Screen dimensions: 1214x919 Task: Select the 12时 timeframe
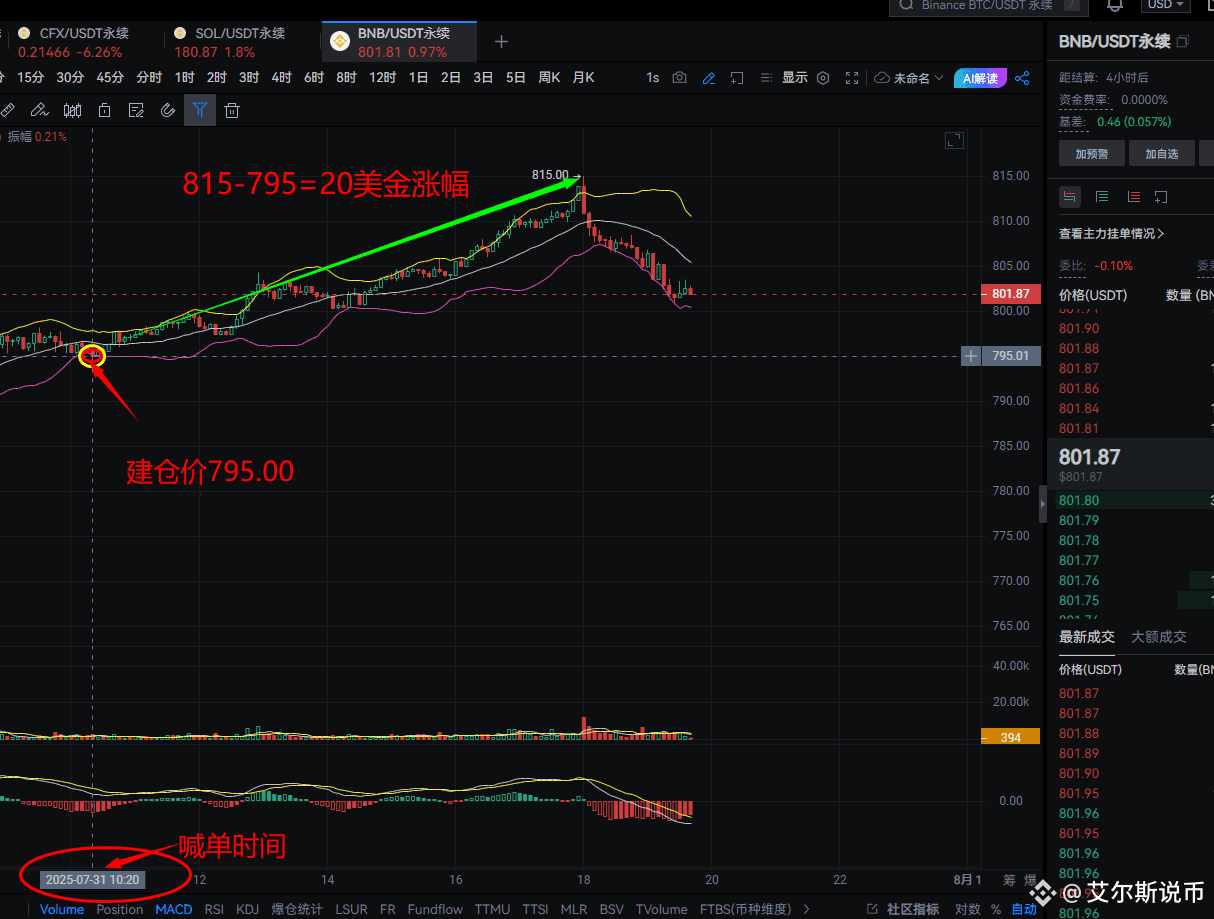(x=382, y=78)
